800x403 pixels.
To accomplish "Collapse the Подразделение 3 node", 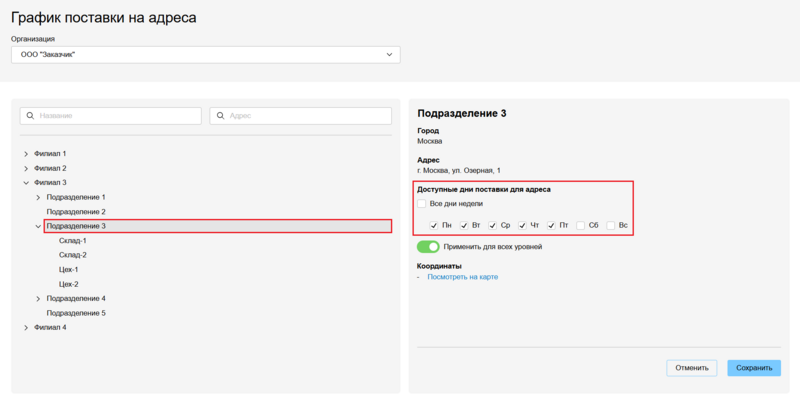I will pyautogui.click(x=38, y=227).
